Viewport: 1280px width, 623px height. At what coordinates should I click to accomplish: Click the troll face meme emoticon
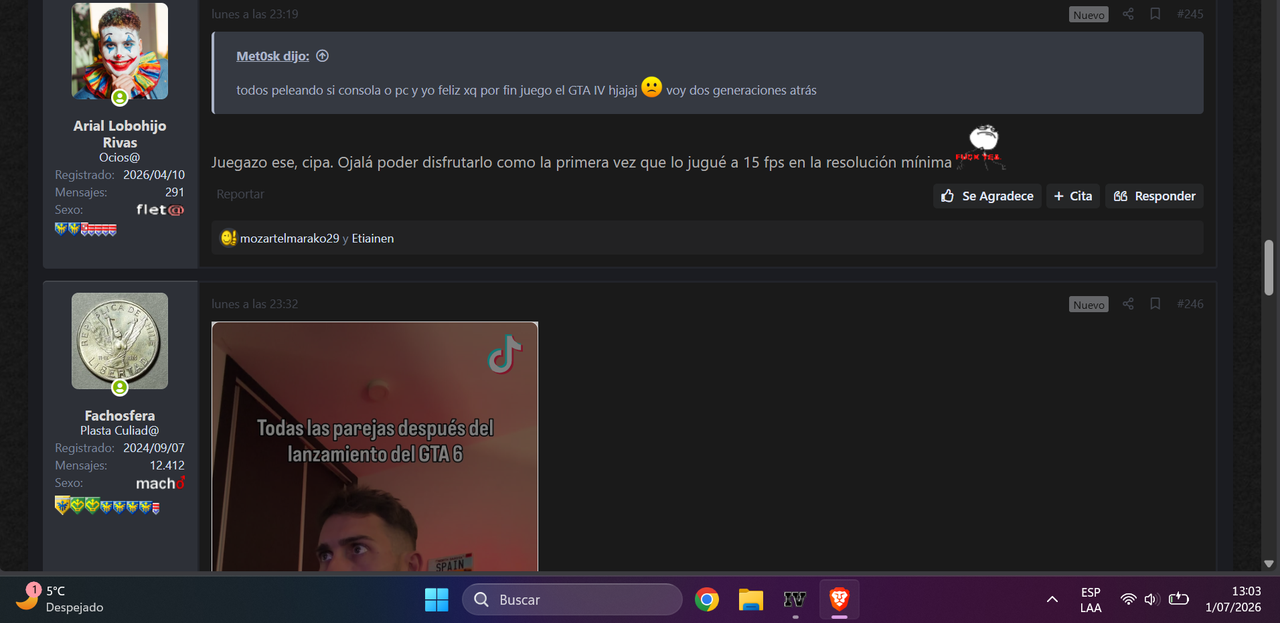tap(981, 146)
